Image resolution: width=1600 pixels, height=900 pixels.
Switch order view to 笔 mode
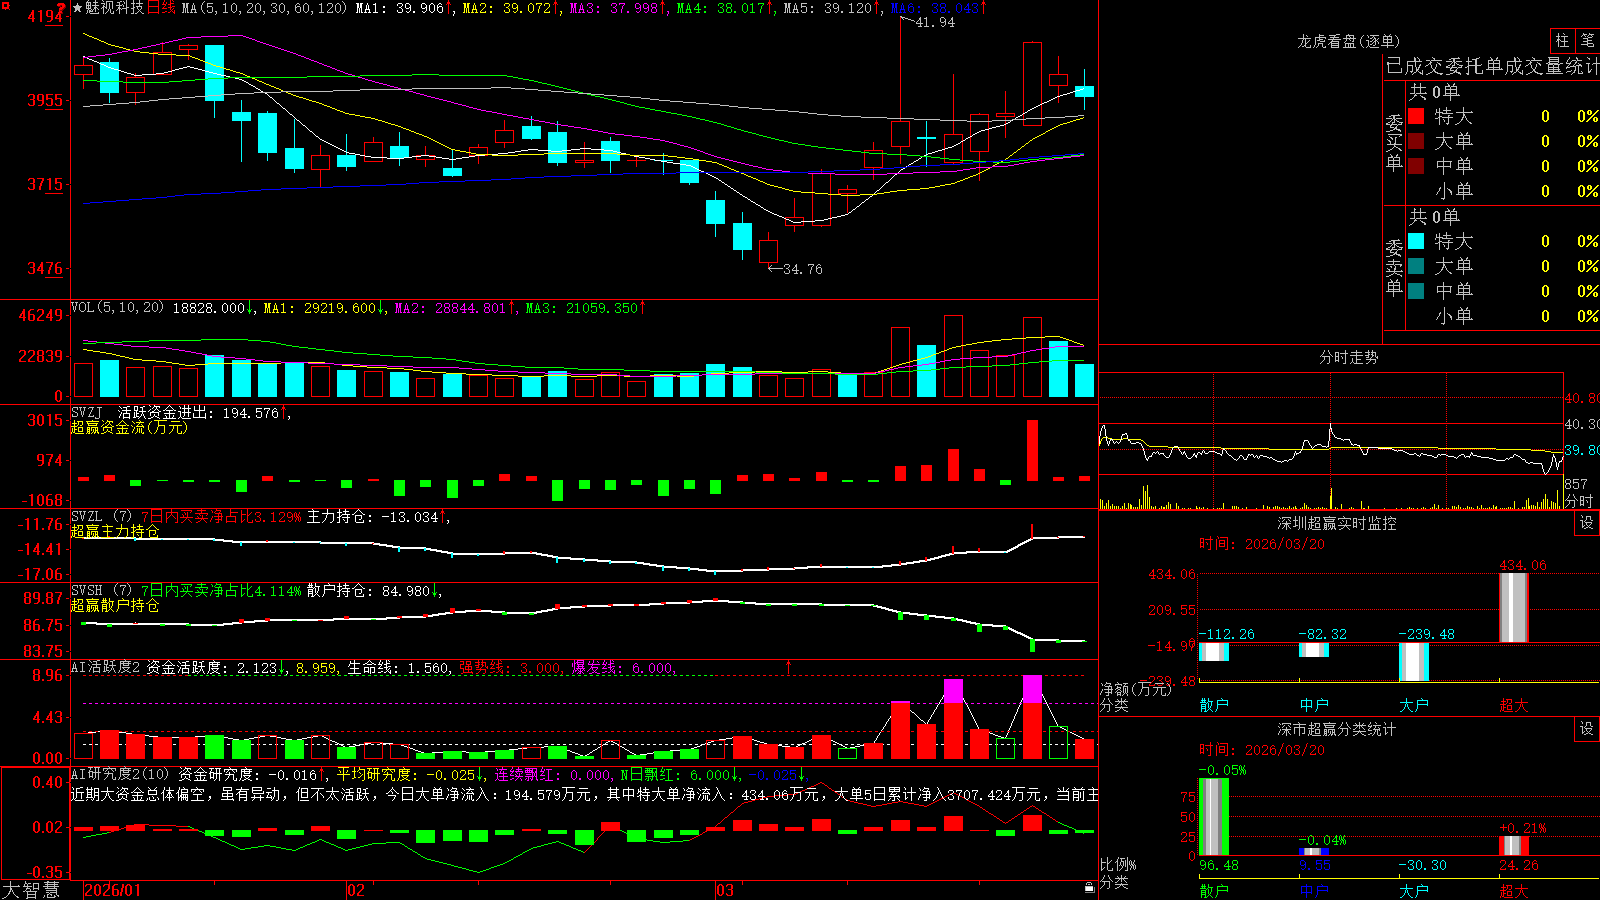click(1587, 40)
